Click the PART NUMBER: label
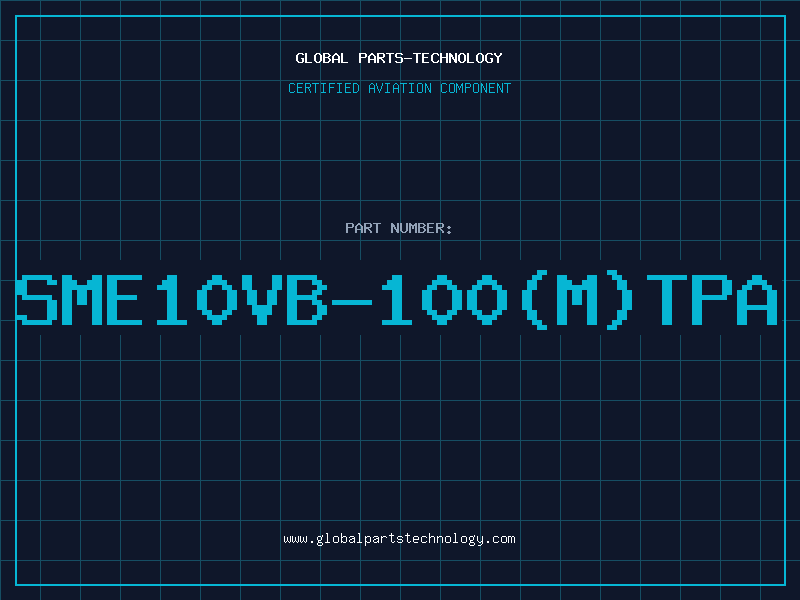This screenshot has height=600, width=800. [399, 228]
